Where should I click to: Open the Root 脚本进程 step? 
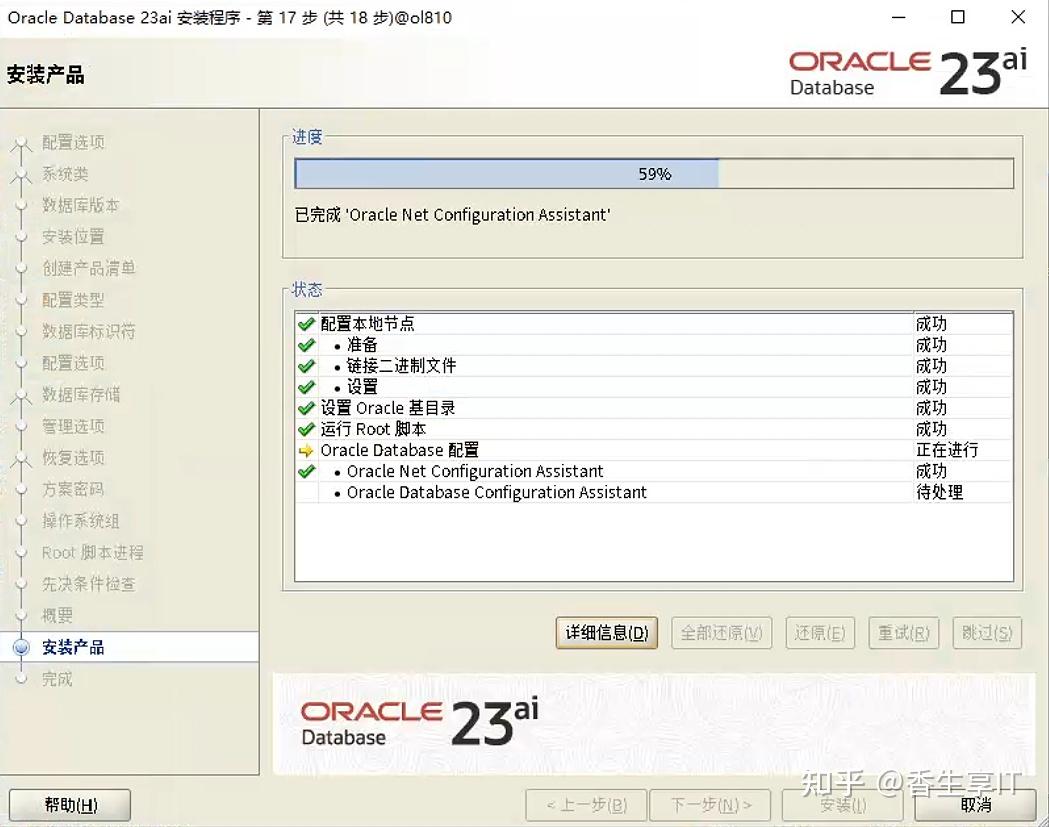pos(22,553)
